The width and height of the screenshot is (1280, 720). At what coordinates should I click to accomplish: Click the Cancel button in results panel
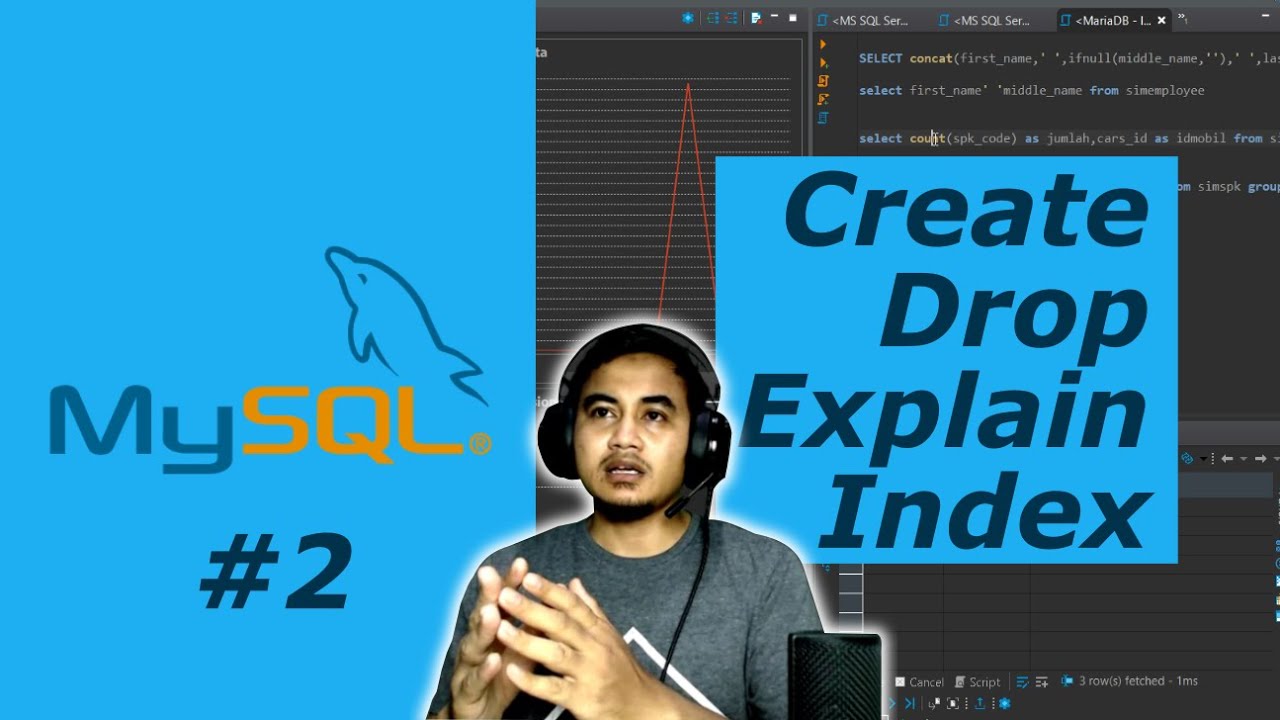pyautogui.click(x=918, y=682)
